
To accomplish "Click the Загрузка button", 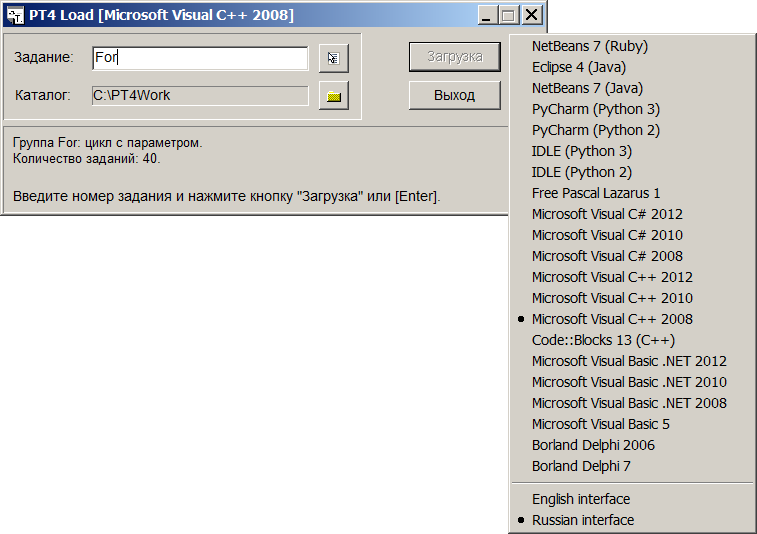I will pyautogui.click(x=454, y=57).
